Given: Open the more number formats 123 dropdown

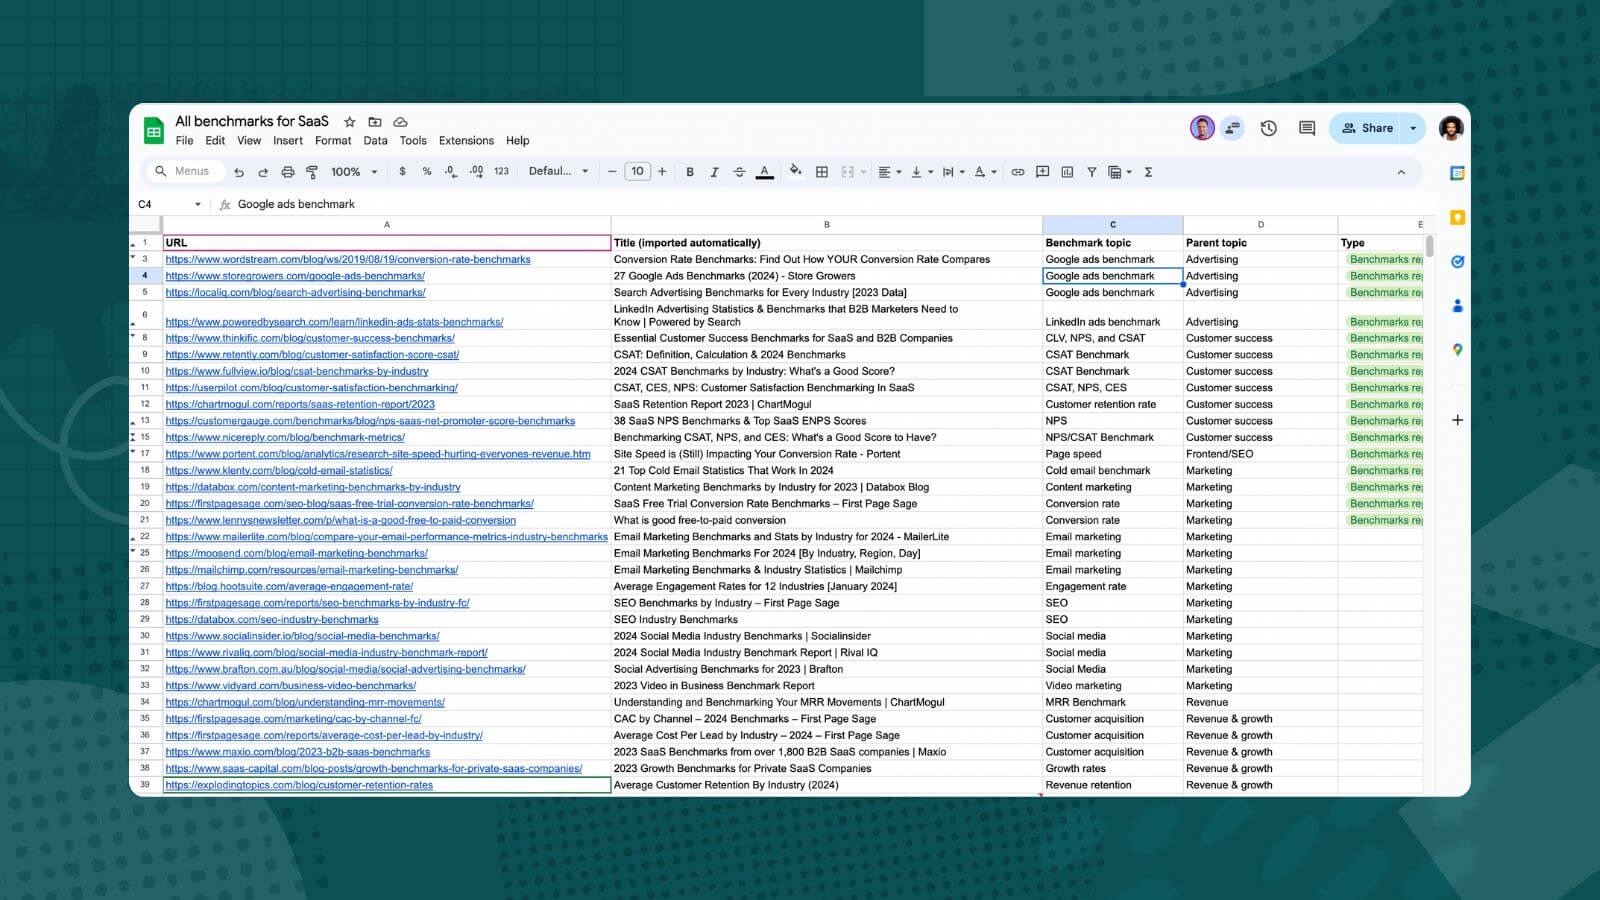Looking at the screenshot, I should pyautogui.click(x=499, y=172).
